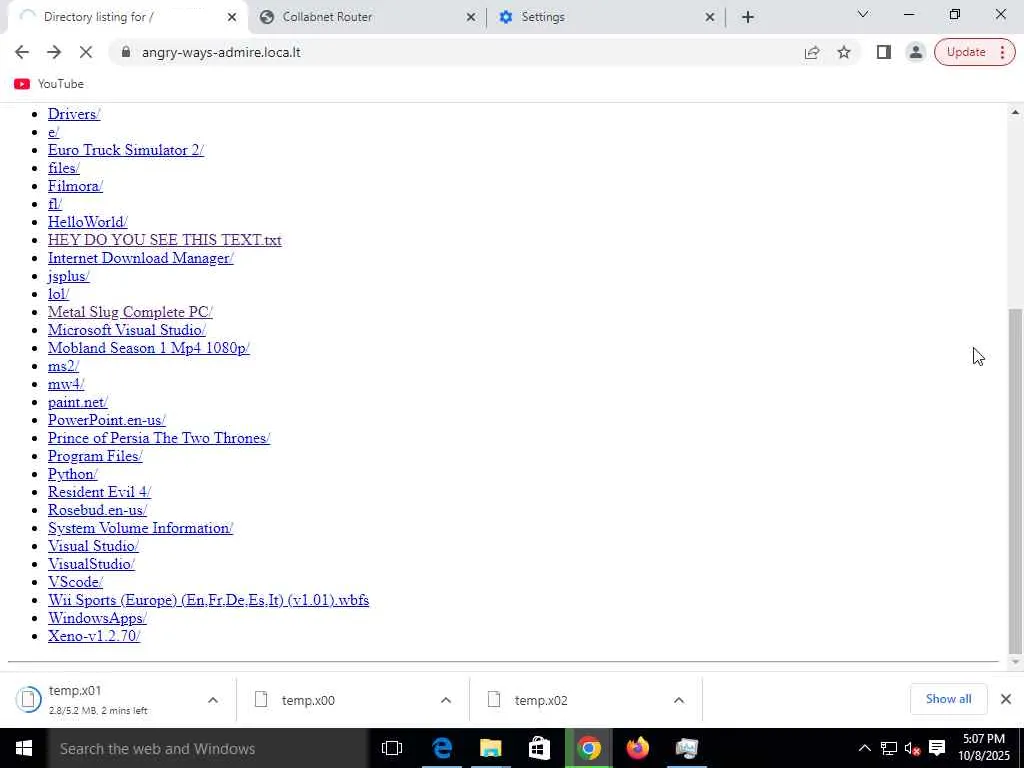
Task: Open a new tab with plus button
Action: click(748, 17)
